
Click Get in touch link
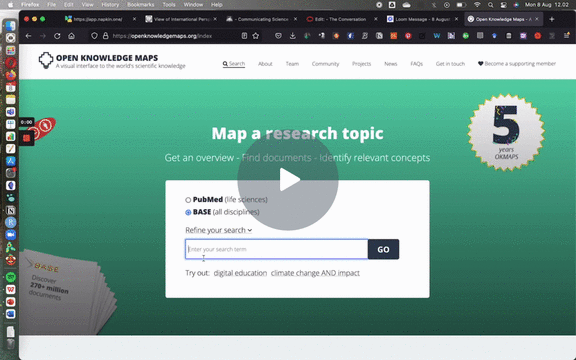(450, 64)
